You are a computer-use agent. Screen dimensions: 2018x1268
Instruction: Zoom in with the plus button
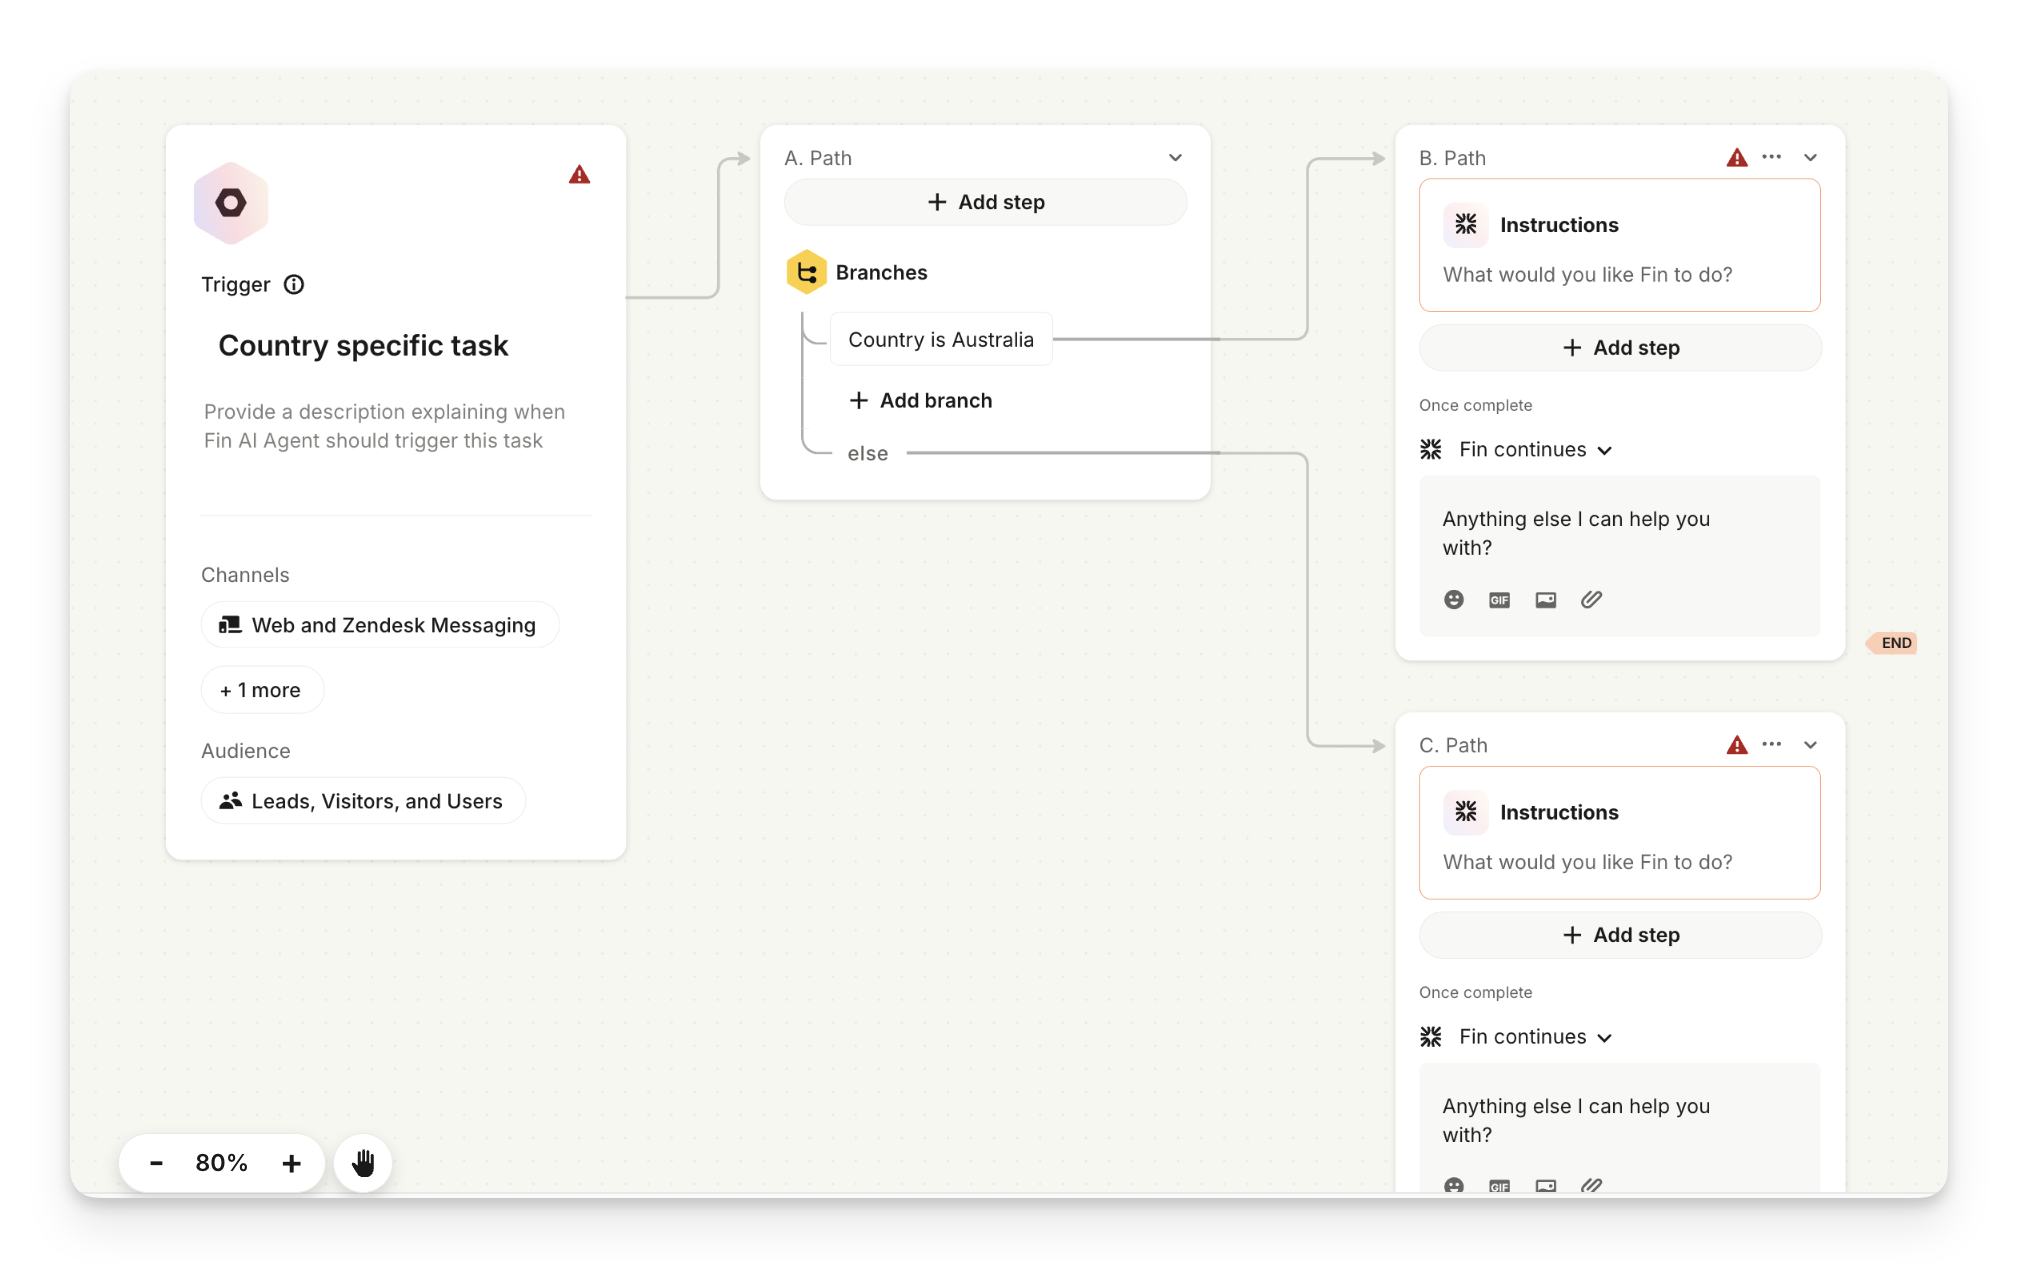[291, 1163]
